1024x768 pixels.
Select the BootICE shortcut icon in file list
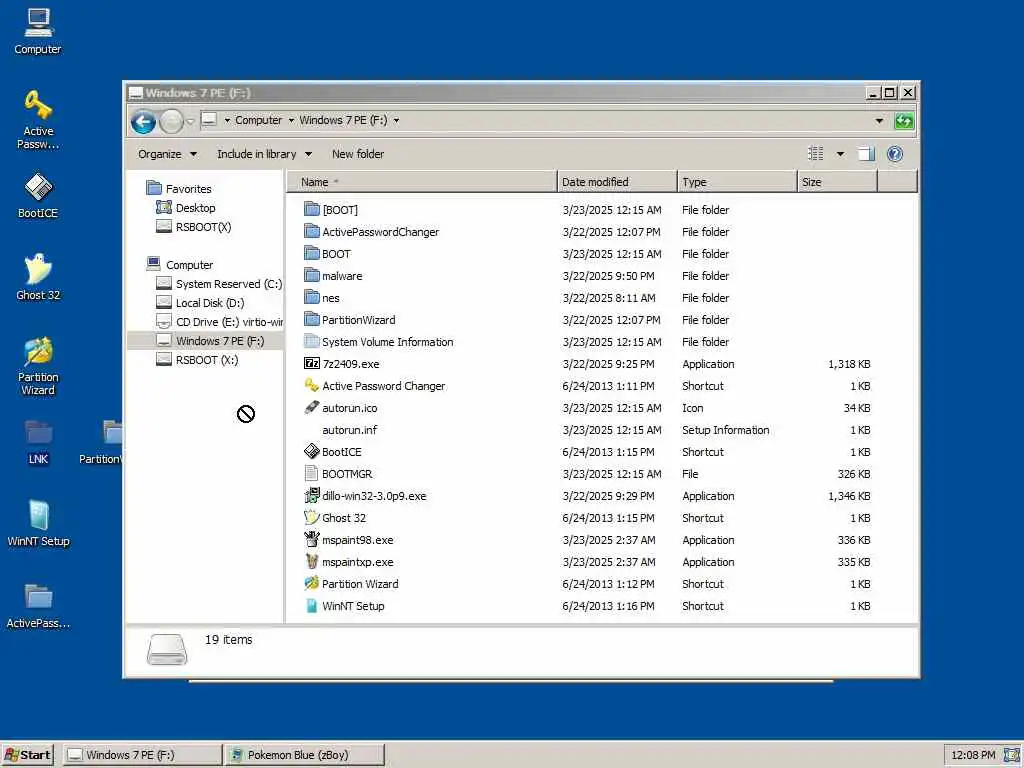[312, 452]
